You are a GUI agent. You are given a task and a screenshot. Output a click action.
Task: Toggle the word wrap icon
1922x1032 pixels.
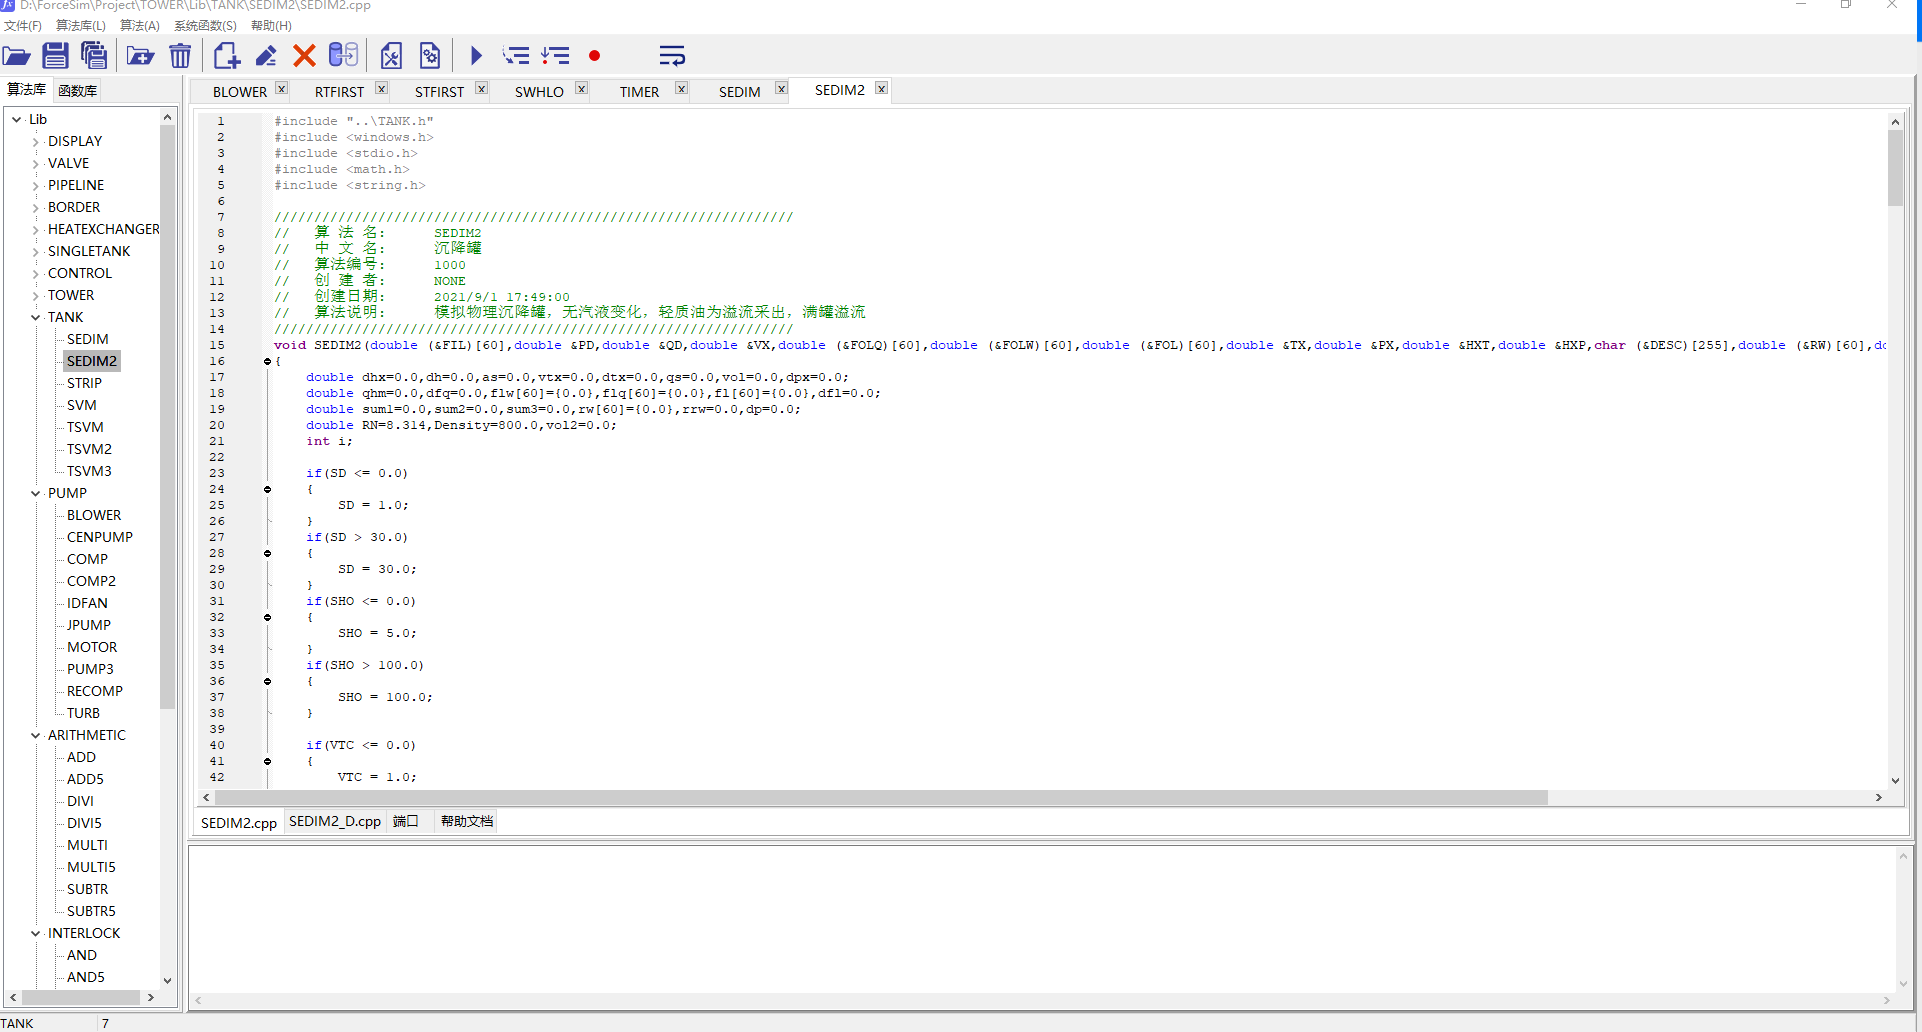coord(672,56)
